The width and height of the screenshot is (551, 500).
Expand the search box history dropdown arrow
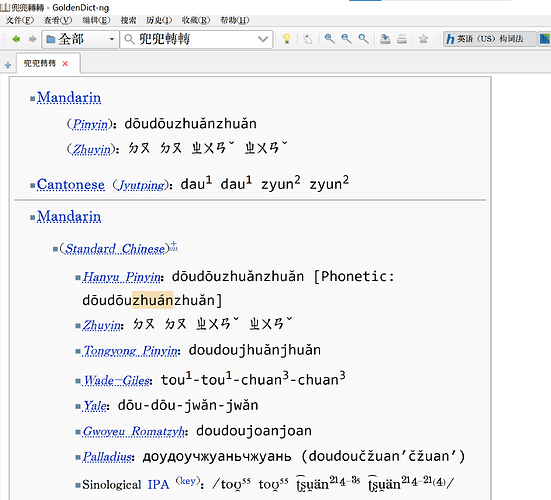[263, 39]
